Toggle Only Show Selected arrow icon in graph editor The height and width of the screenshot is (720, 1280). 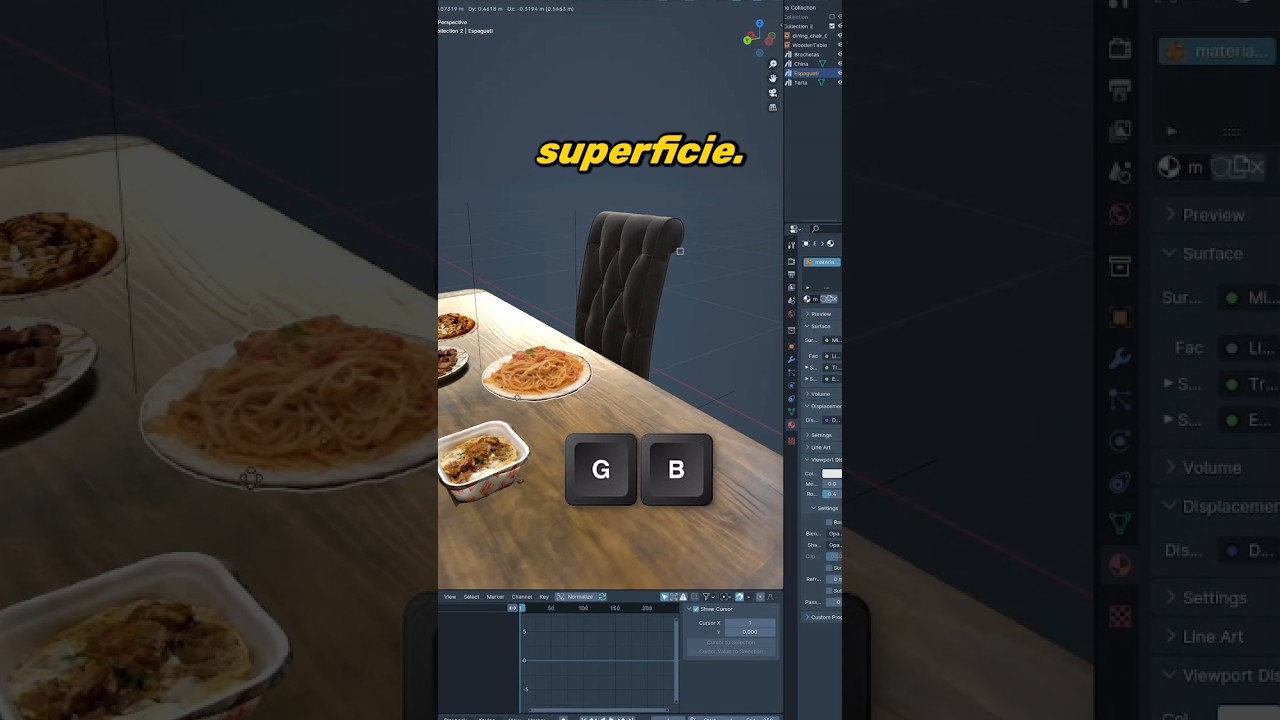click(x=665, y=597)
